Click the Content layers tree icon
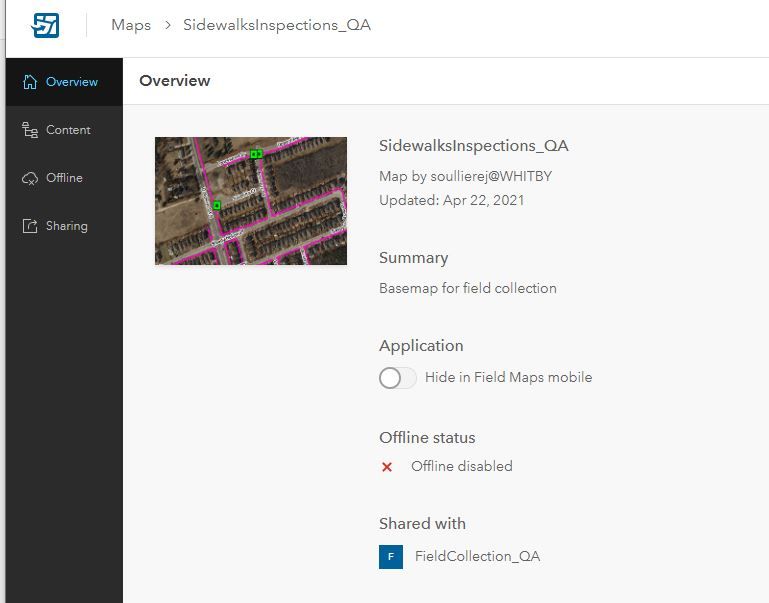Viewport: 769px width, 603px height. 30,130
